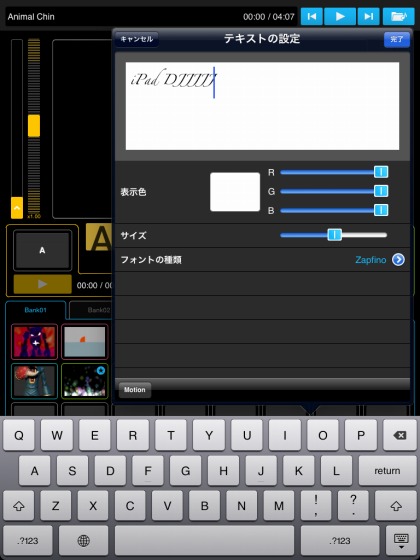Adjust the R color slider handle

(x=381, y=172)
